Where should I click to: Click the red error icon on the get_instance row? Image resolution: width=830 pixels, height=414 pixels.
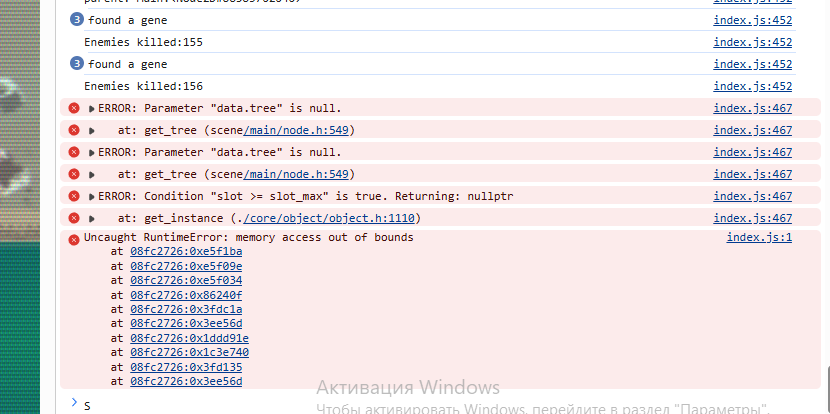click(74, 218)
